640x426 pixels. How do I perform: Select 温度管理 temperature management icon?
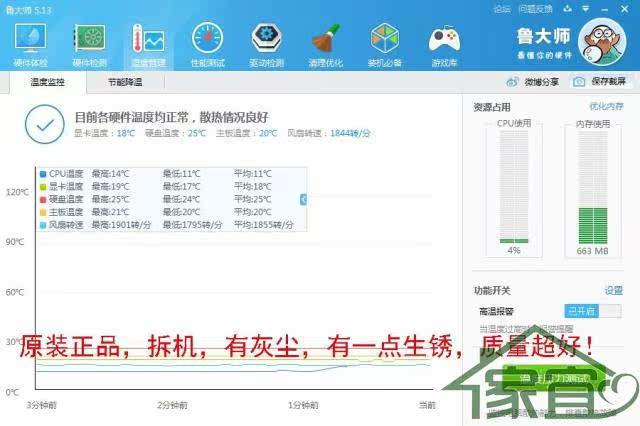coord(149,45)
